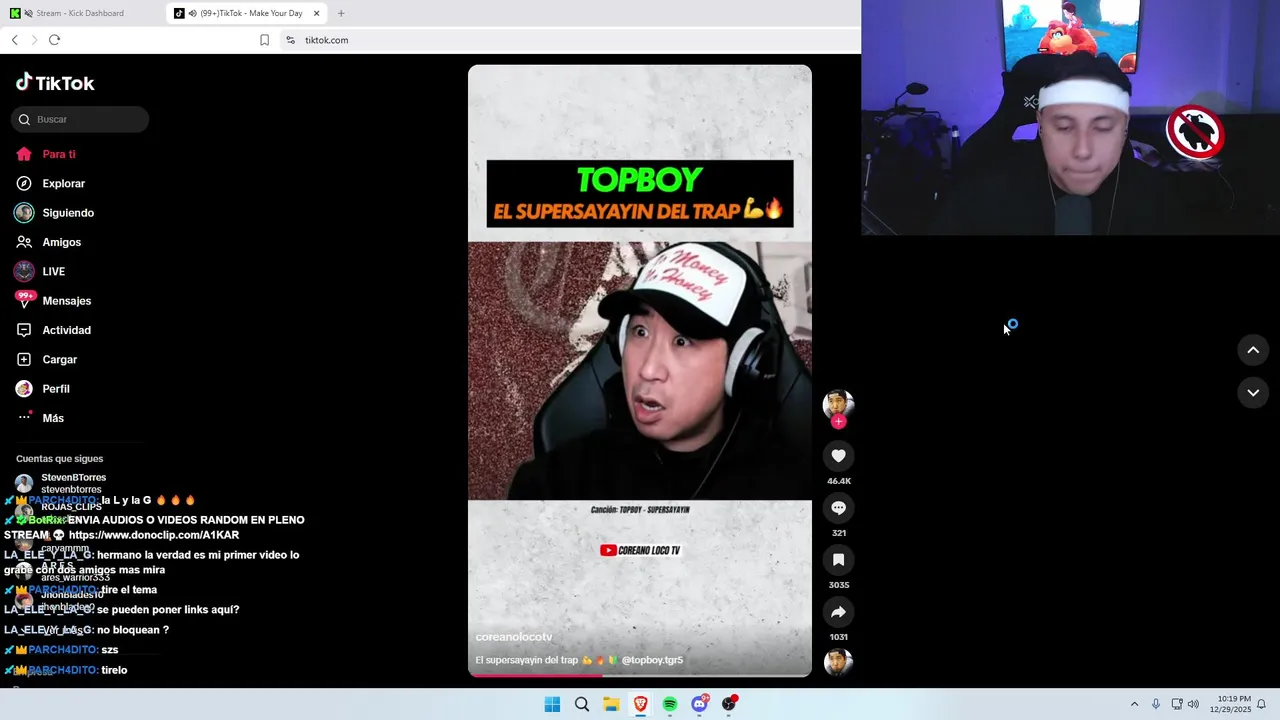Click the browser forward arrow
The image size is (1280, 720).
(34, 40)
